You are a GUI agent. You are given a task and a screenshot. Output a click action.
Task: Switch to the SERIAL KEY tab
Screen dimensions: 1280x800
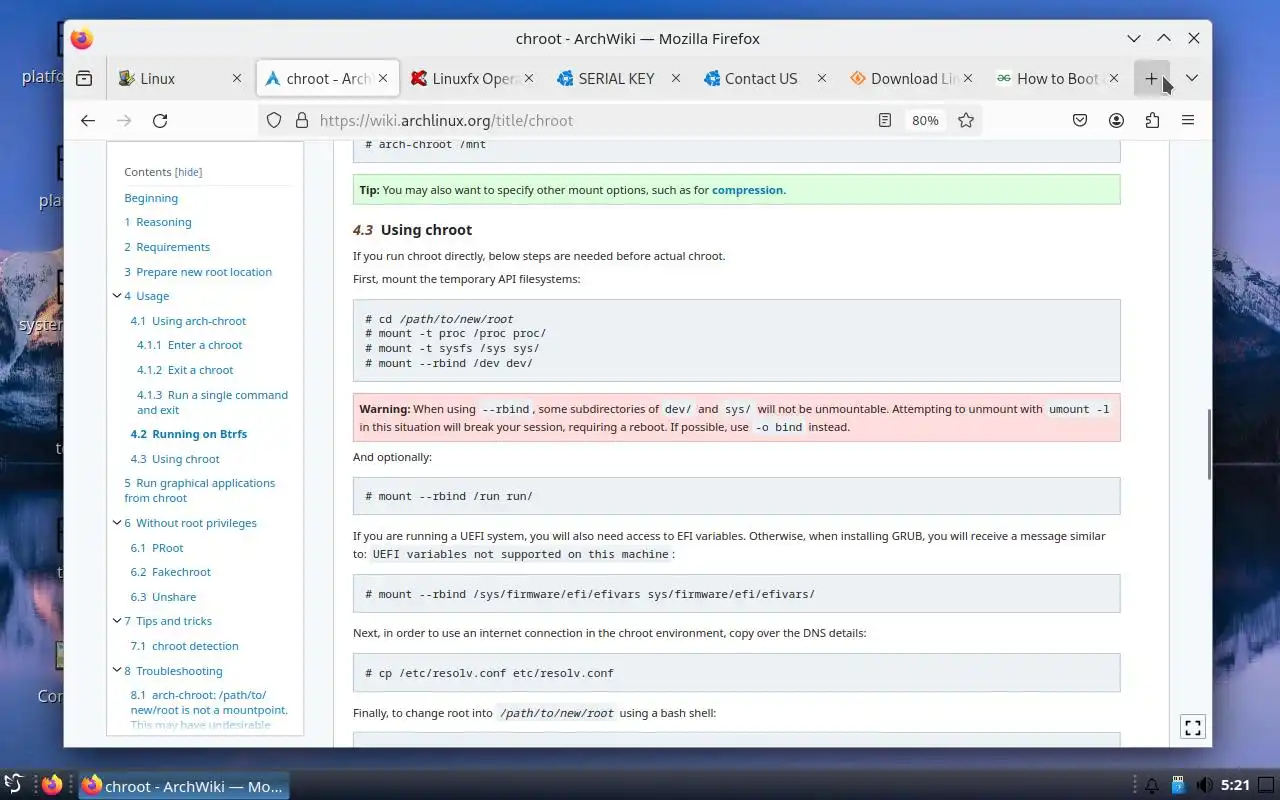[x=620, y=78]
